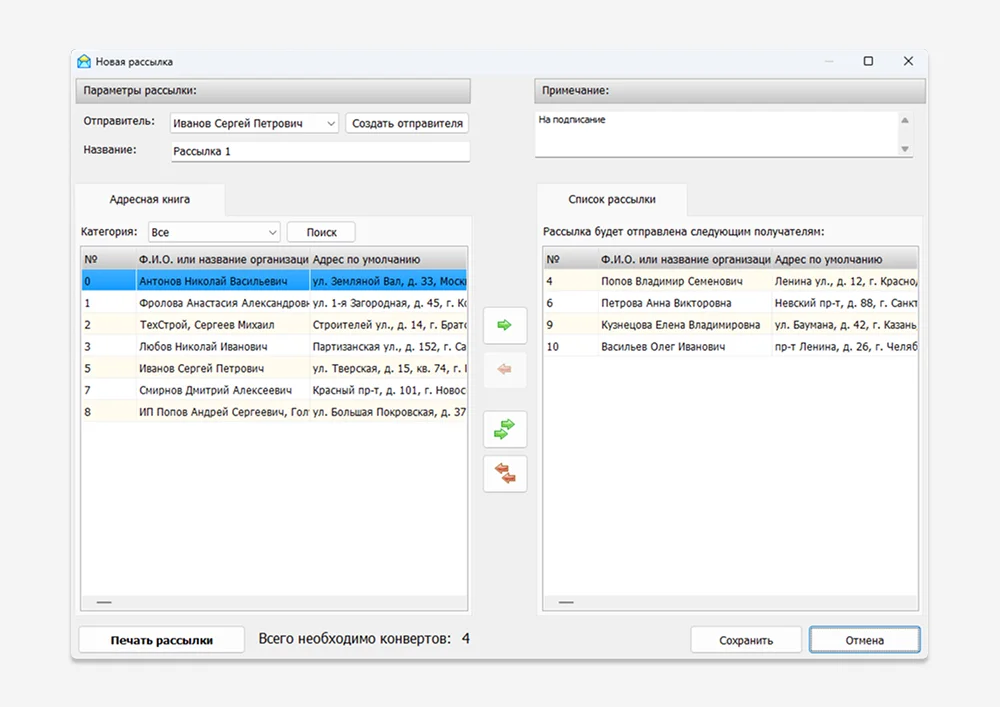Click address cell пр-т Ленина, д. 26
Image resolution: width=1000 pixels, height=707 pixels.
click(845, 346)
